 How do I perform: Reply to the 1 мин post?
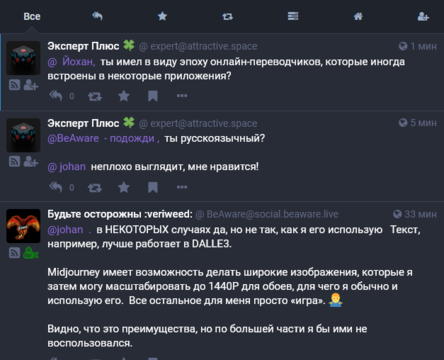point(56,96)
